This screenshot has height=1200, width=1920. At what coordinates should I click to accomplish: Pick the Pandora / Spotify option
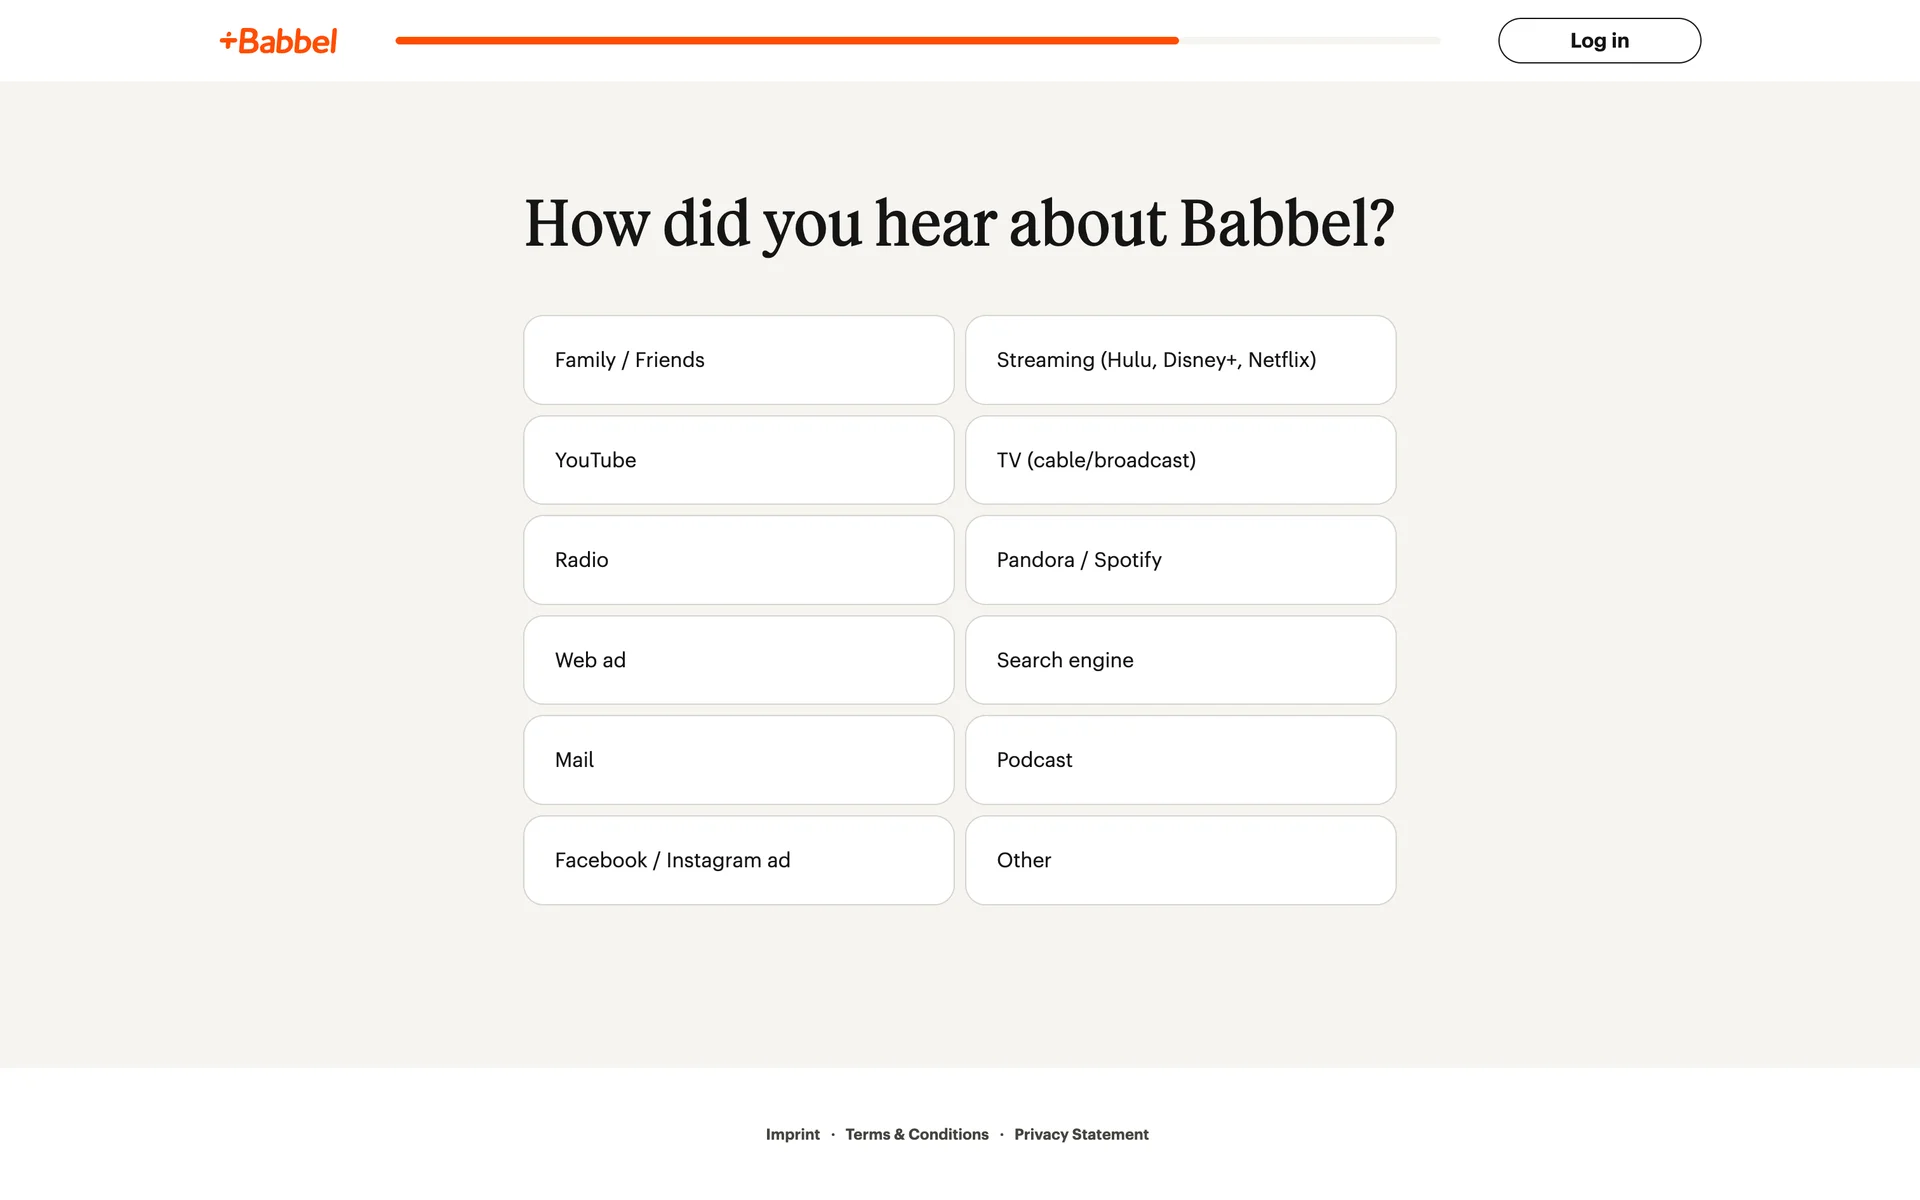[1180, 560]
